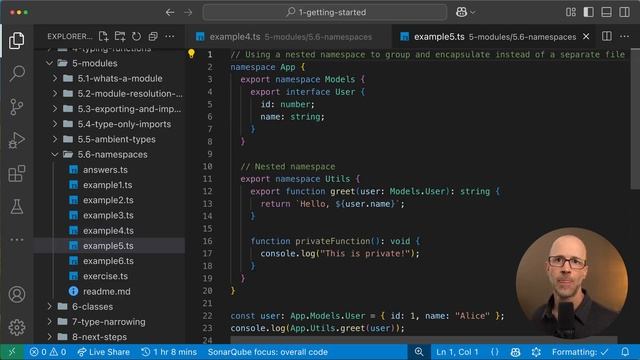The width and height of the screenshot is (640, 360).
Task: Collapse all folders in Explorer
Action: click(x=153, y=36)
